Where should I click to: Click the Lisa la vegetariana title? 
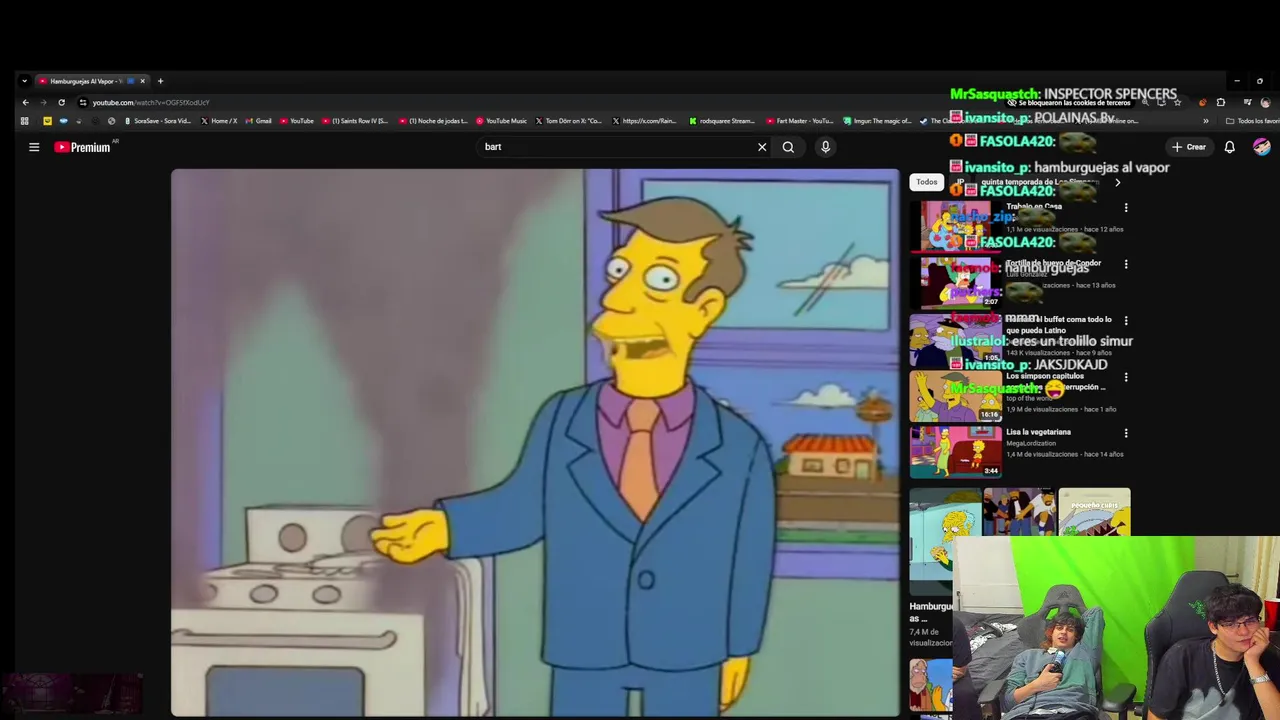point(1038,432)
